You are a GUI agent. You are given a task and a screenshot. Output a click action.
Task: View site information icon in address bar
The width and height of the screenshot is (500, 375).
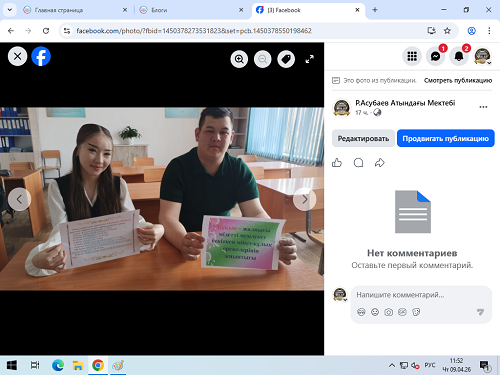[x=67, y=31]
